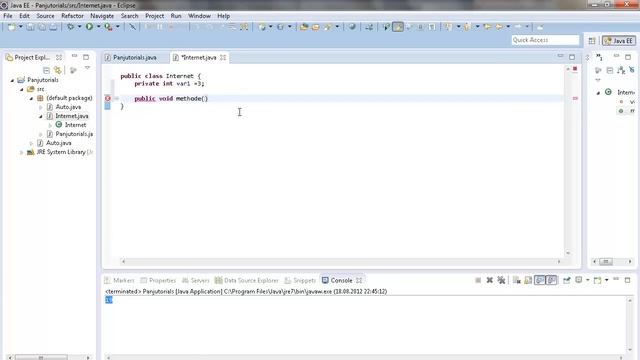This screenshot has height=360, width=640.
Task: Click the error marker beside methode() line
Action: point(108,98)
